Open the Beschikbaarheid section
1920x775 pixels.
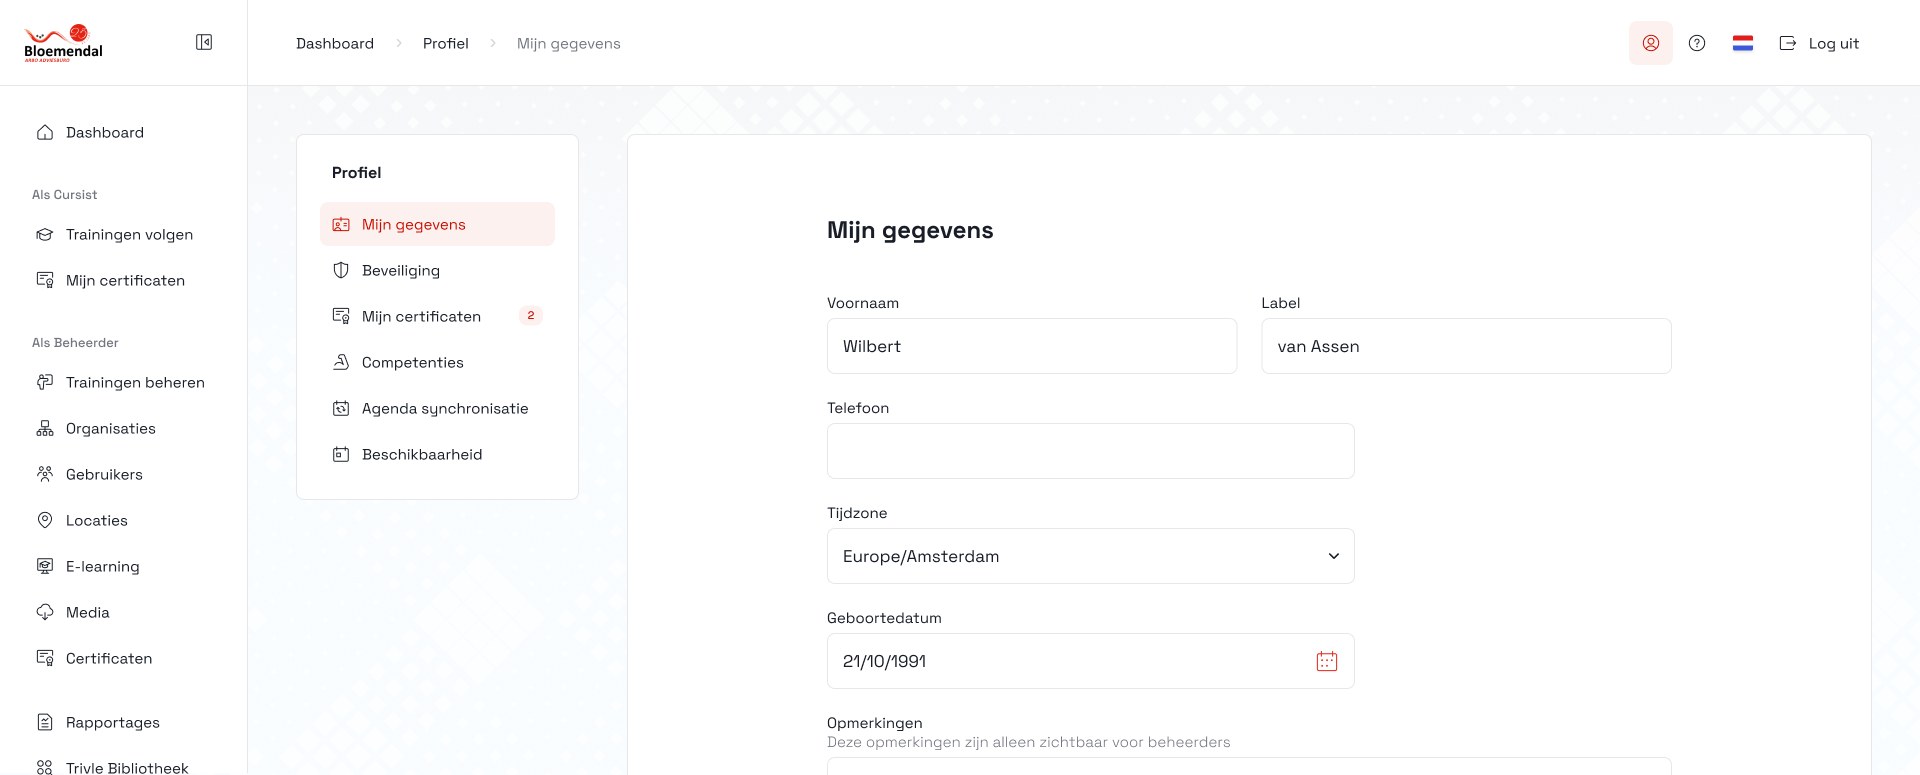(437, 454)
